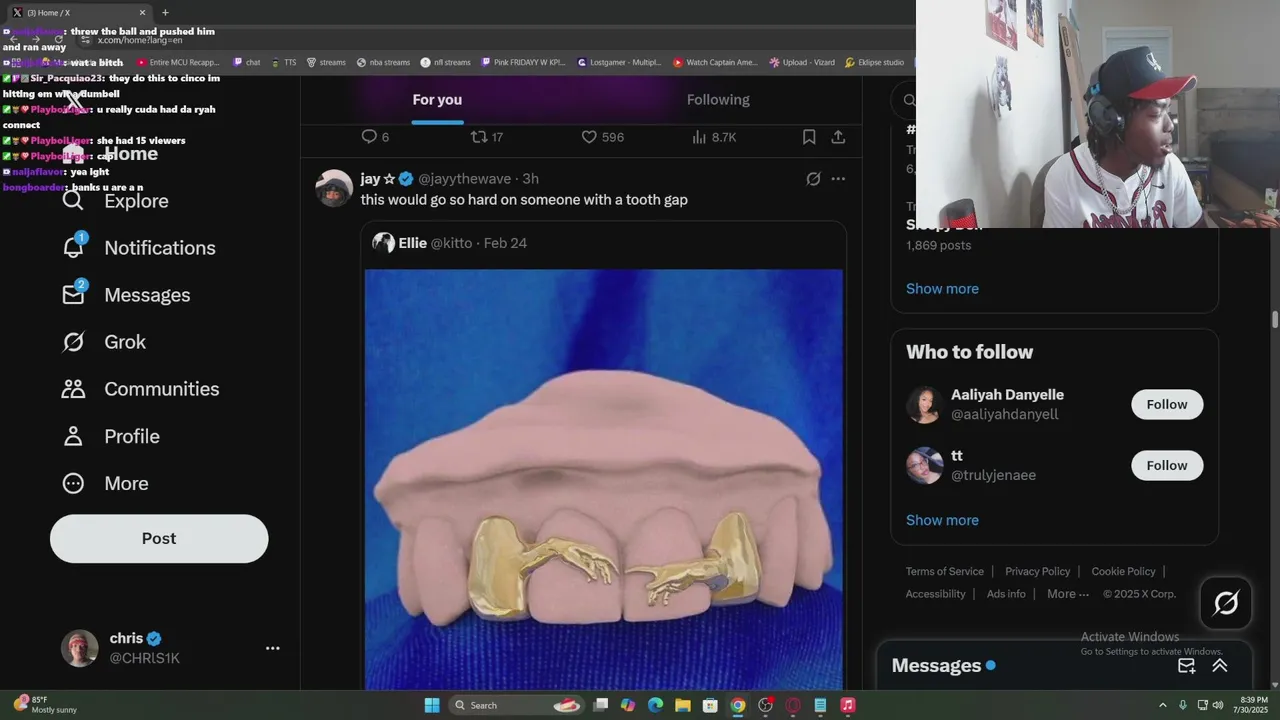This screenshot has height=720, width=1280.
Task: Open the gold grillz teeth image
Action: point(603,479)
